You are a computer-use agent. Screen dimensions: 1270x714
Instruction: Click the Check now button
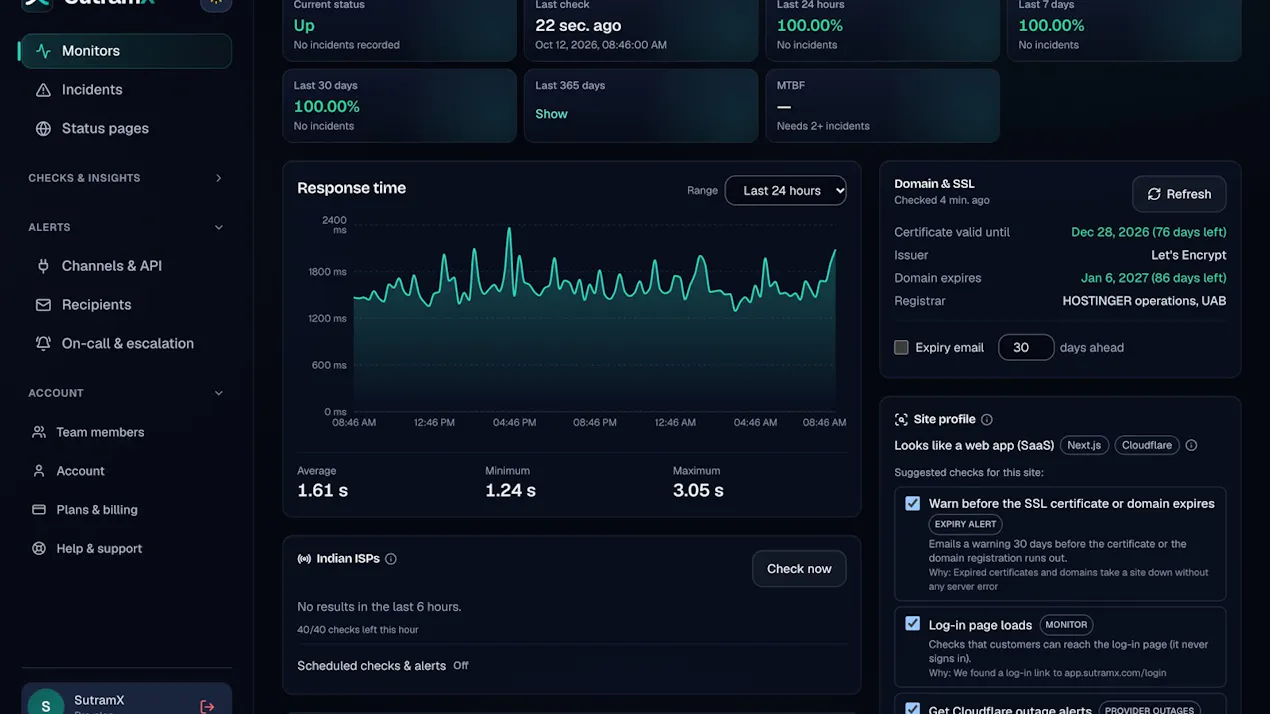[799, 569]
